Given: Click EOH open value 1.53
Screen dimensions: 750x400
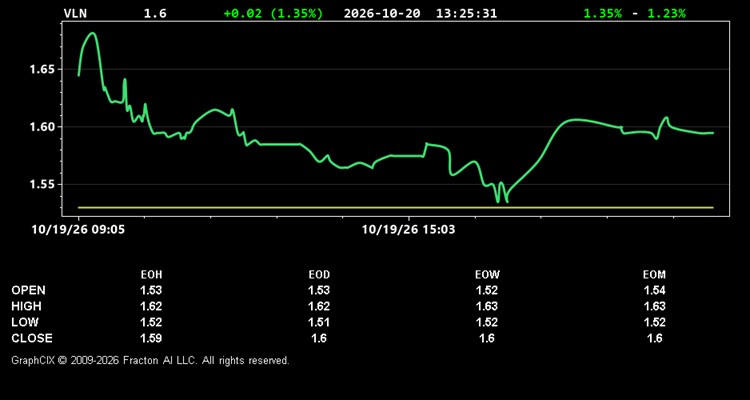Looking at the screenshot, I should tap(151, 290).
